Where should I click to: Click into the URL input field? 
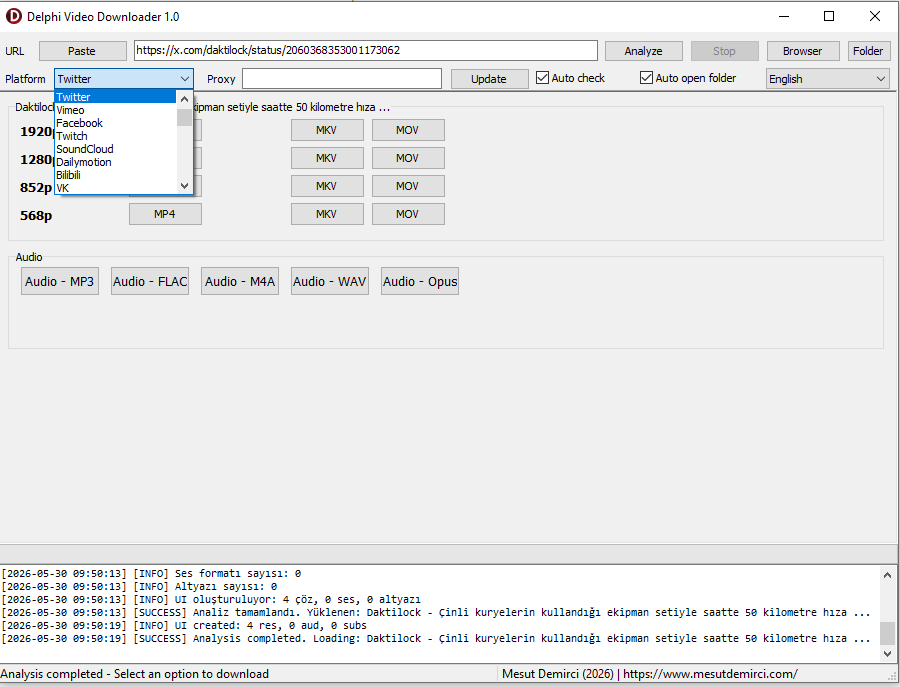[x=366, y=51]
